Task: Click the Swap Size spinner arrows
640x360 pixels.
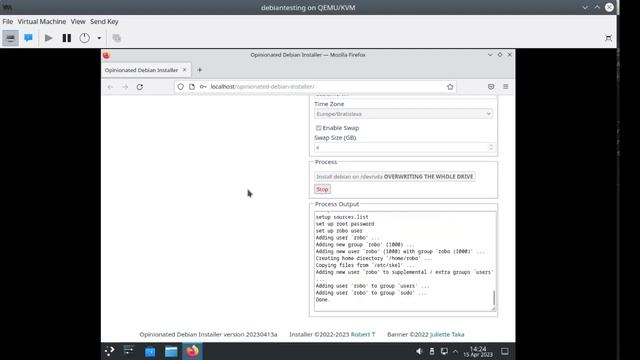Action: 491,147
